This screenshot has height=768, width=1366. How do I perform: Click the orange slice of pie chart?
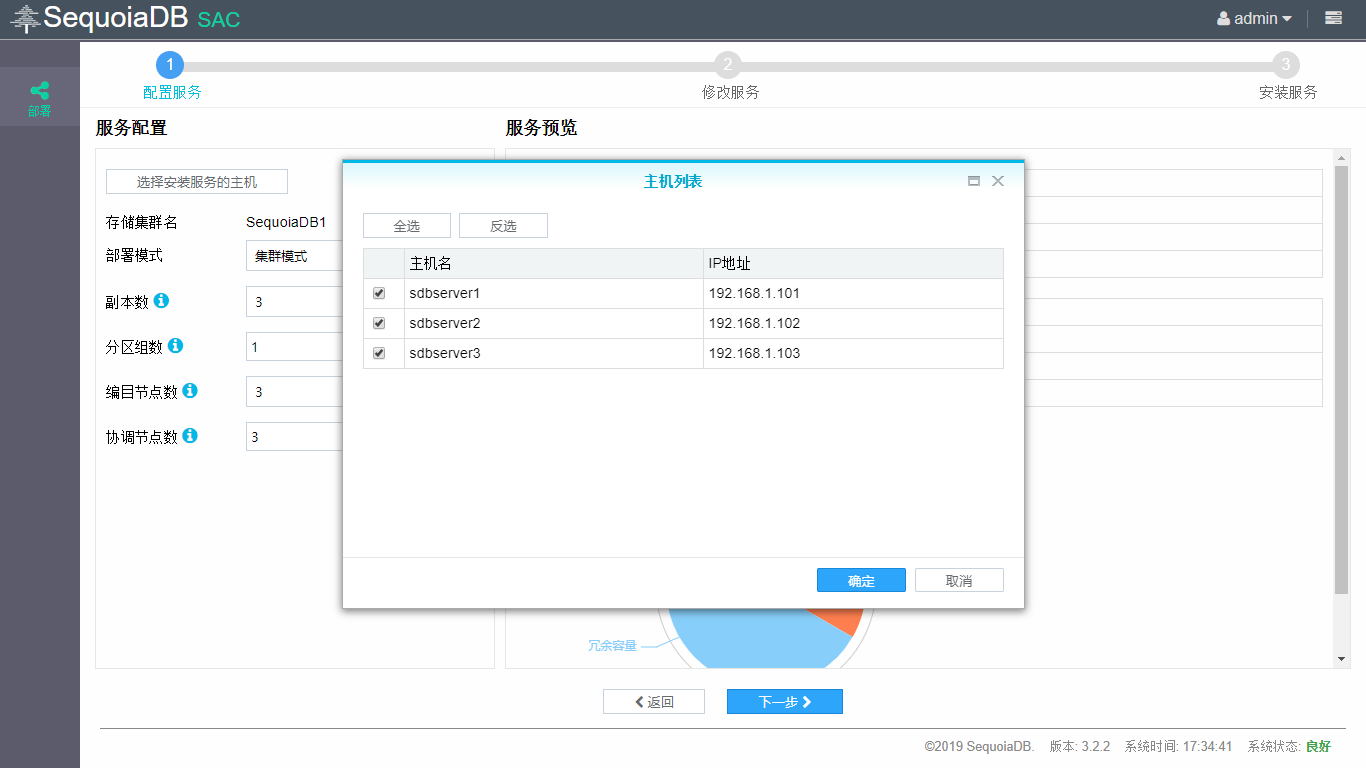point(843,621)
